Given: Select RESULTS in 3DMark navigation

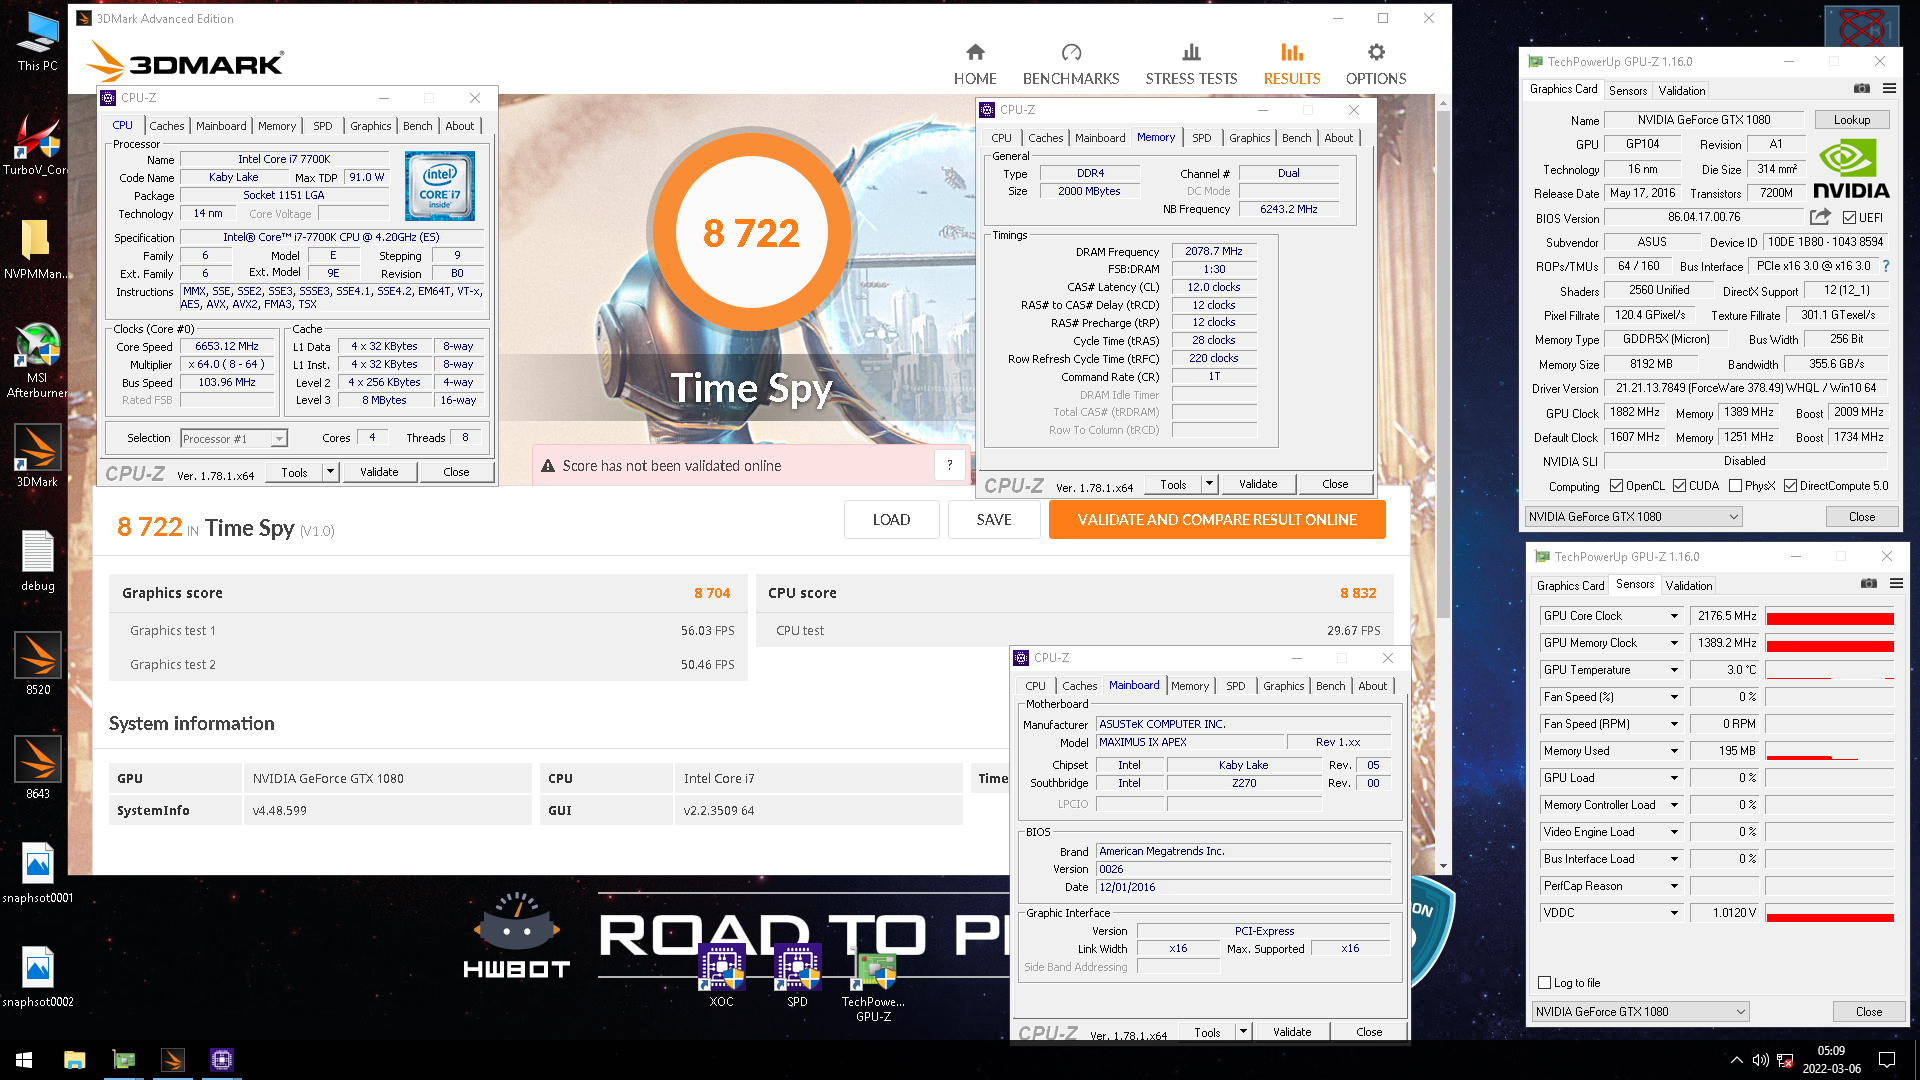Looking at the screenshot, I should point(1292,64).
